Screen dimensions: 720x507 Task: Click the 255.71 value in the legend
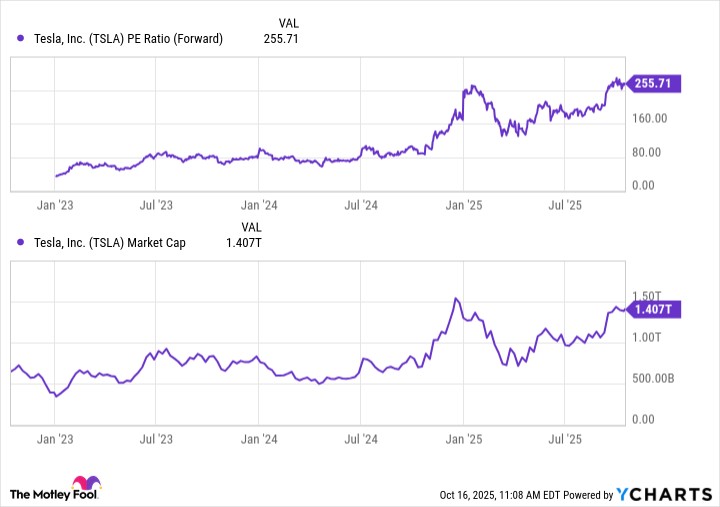pos(280,39)
